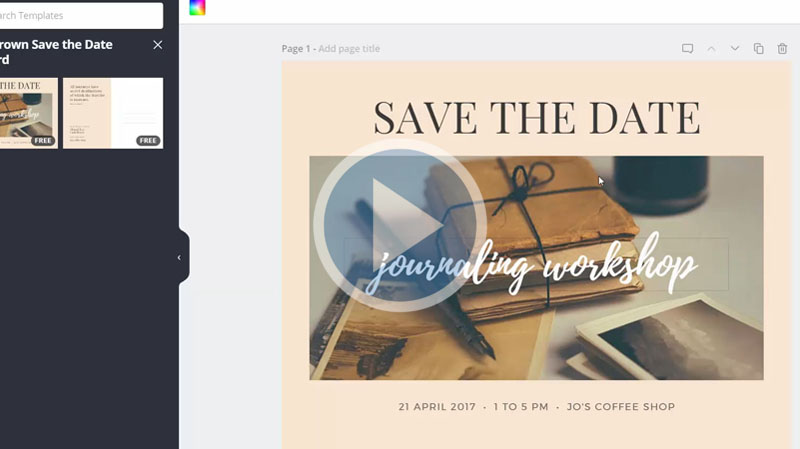The width and height of the screenshot is (800, 449).
Task: Click Add page title field
Action: point(349,48)
